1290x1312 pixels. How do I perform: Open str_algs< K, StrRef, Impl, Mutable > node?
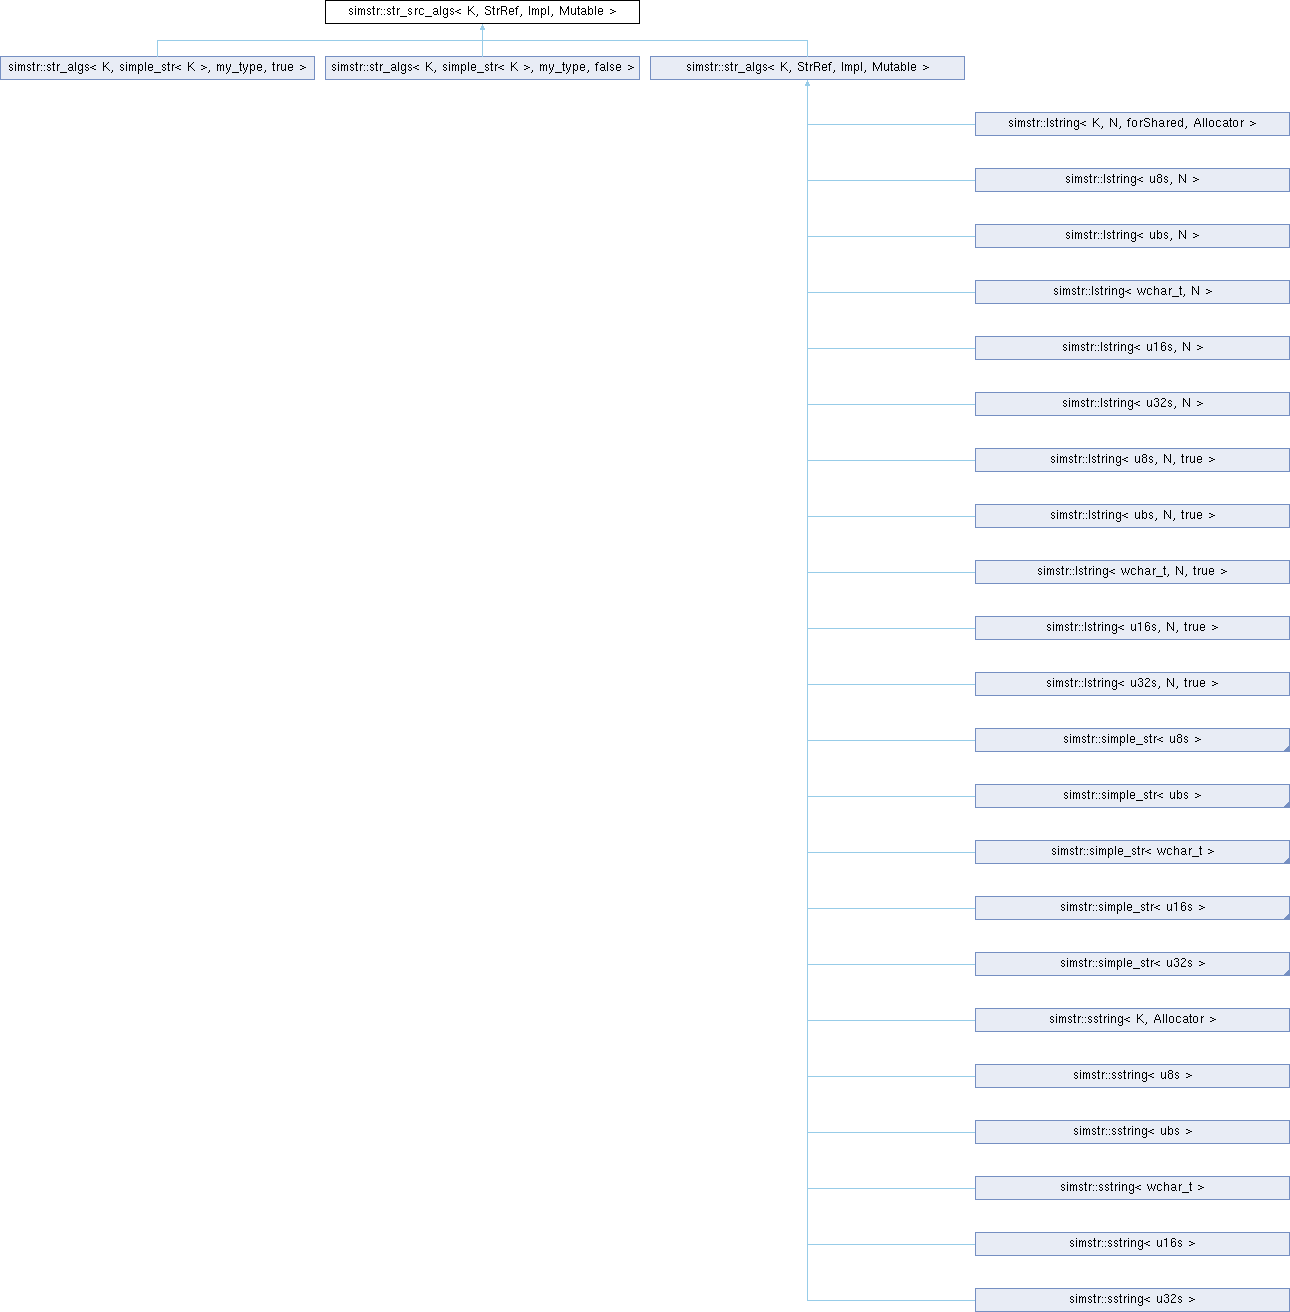click(x=807, y=68)
